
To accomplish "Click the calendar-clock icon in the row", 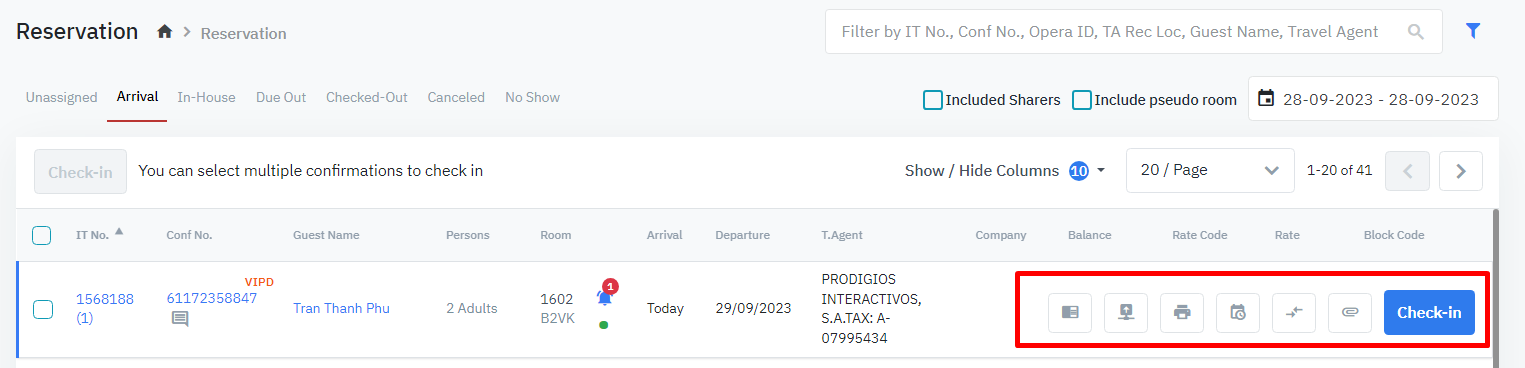I will (1238, 312).
